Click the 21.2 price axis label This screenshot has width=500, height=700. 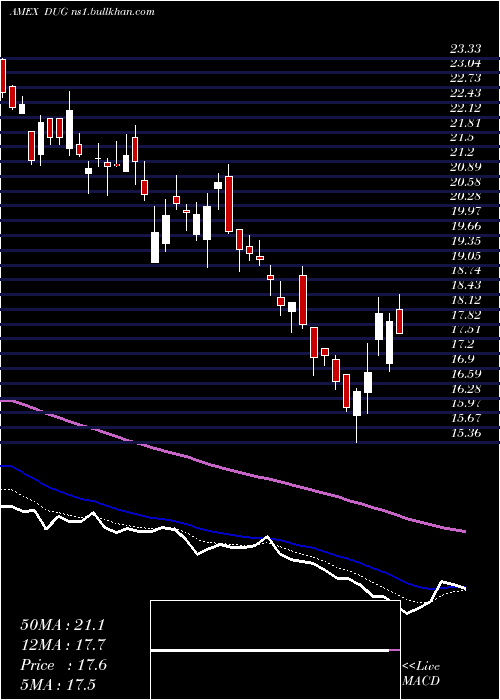point(462,152)
